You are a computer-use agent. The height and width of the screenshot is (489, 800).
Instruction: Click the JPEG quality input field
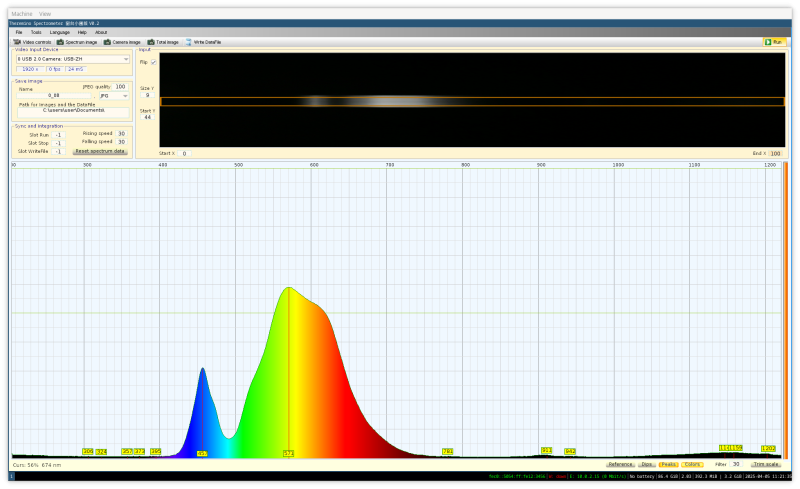tap(120, 87)
